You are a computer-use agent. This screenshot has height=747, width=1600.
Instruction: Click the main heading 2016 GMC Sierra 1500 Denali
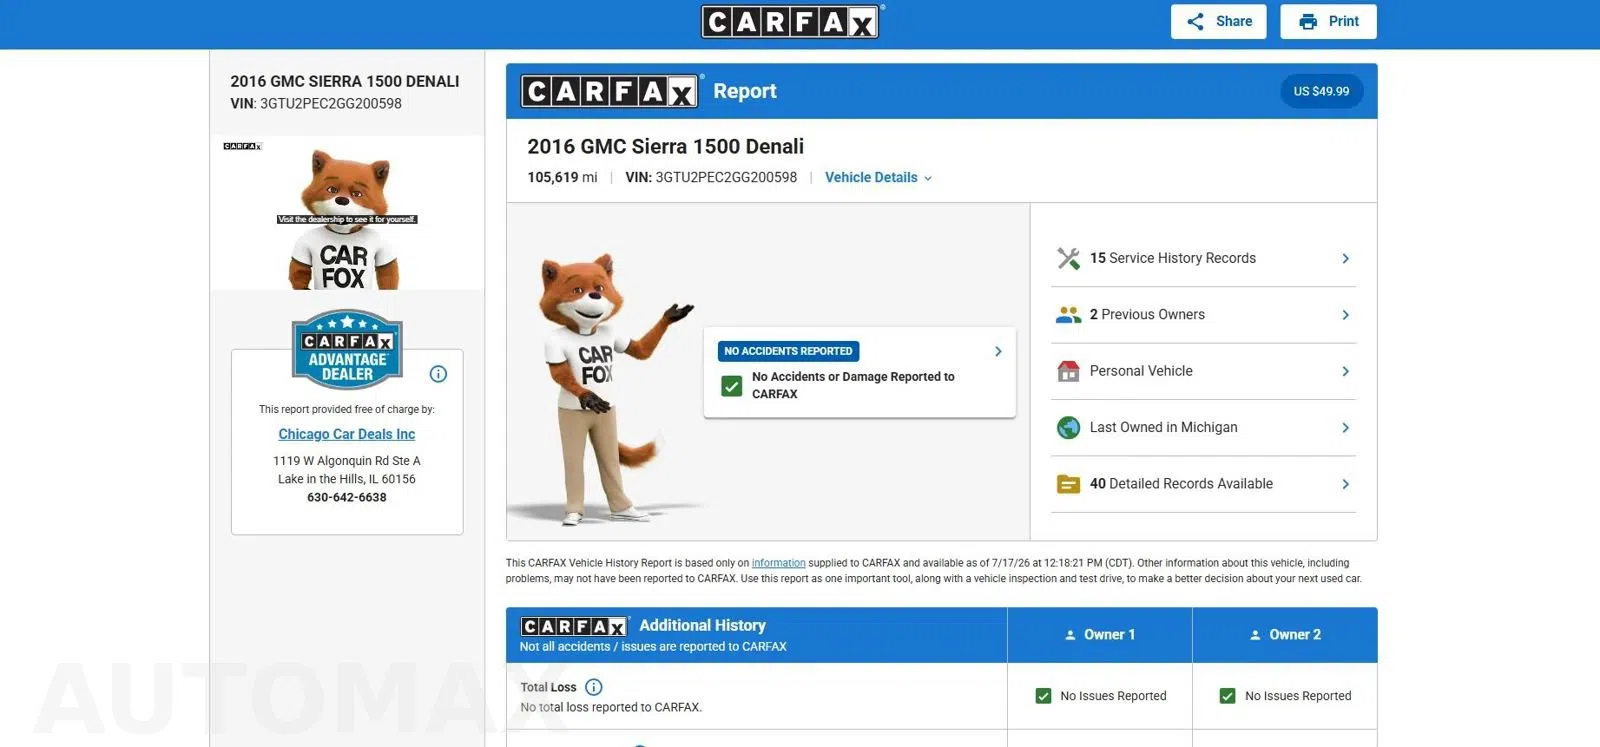point(666,146)
